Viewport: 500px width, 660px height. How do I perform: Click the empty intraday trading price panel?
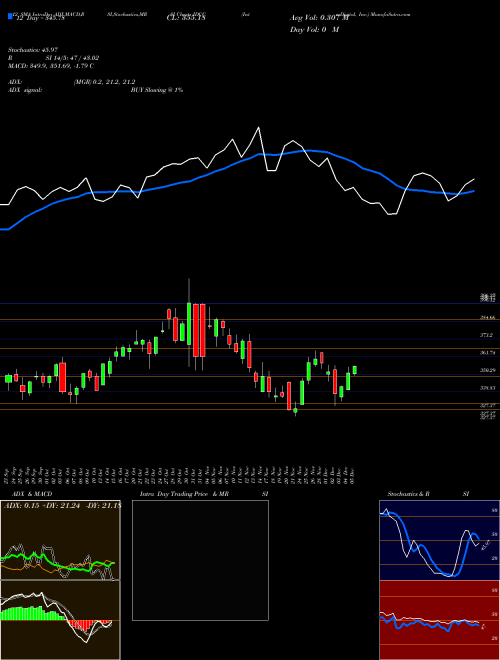(x=200, y=560)
